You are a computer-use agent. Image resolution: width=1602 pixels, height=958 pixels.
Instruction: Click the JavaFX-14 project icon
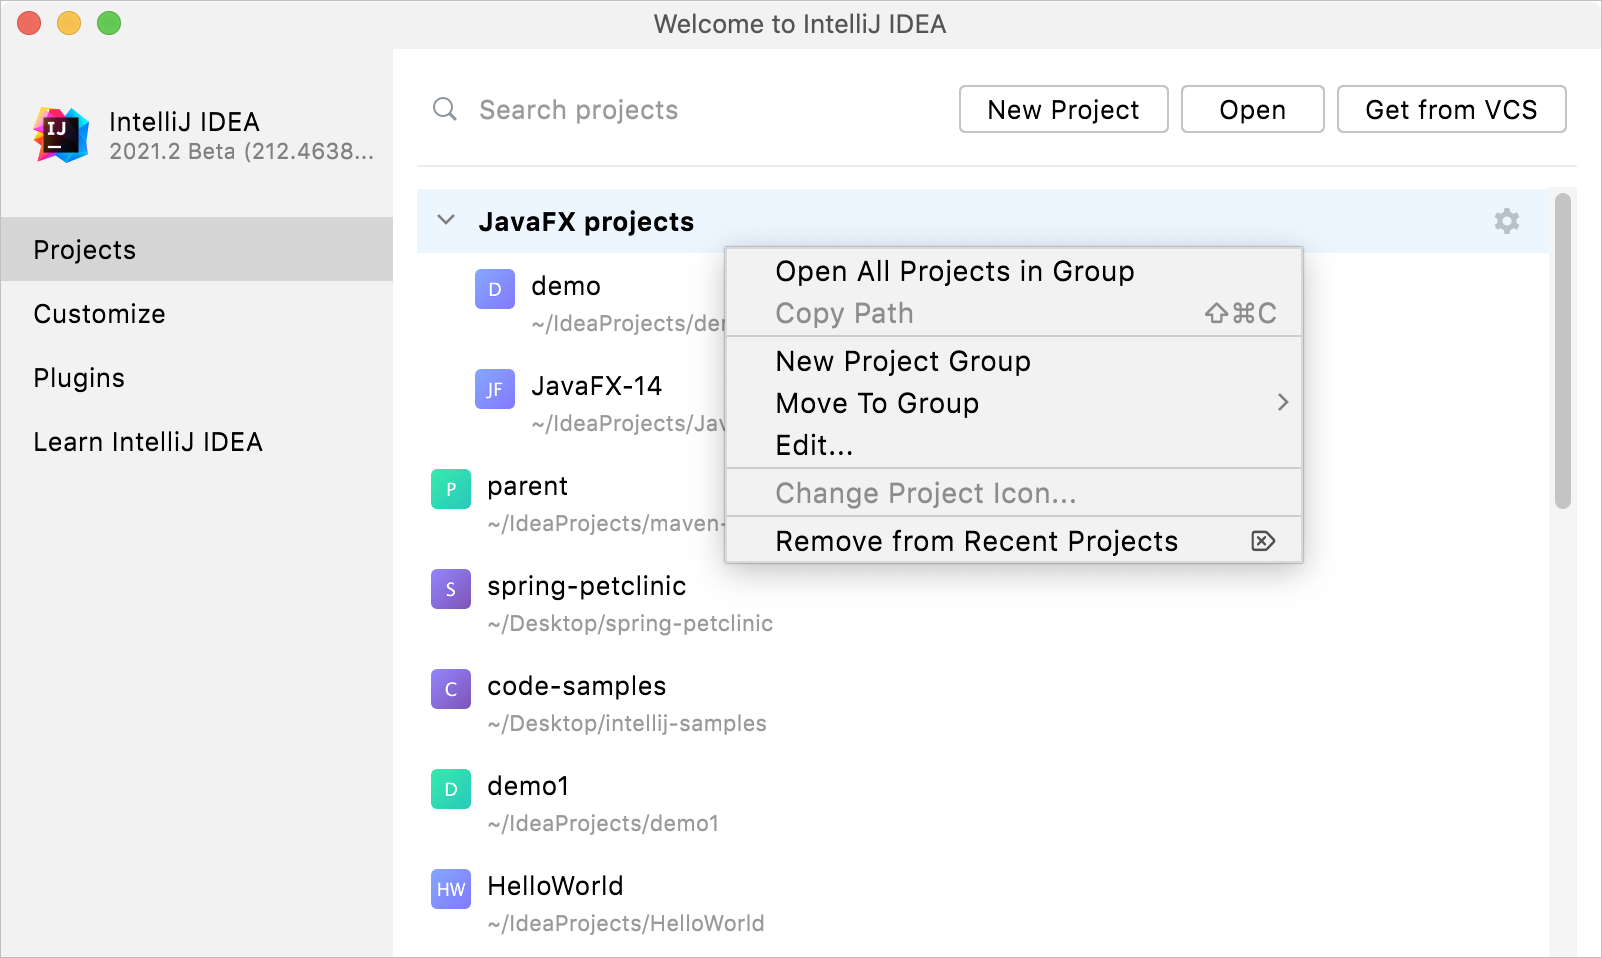[x=494, y=388]
